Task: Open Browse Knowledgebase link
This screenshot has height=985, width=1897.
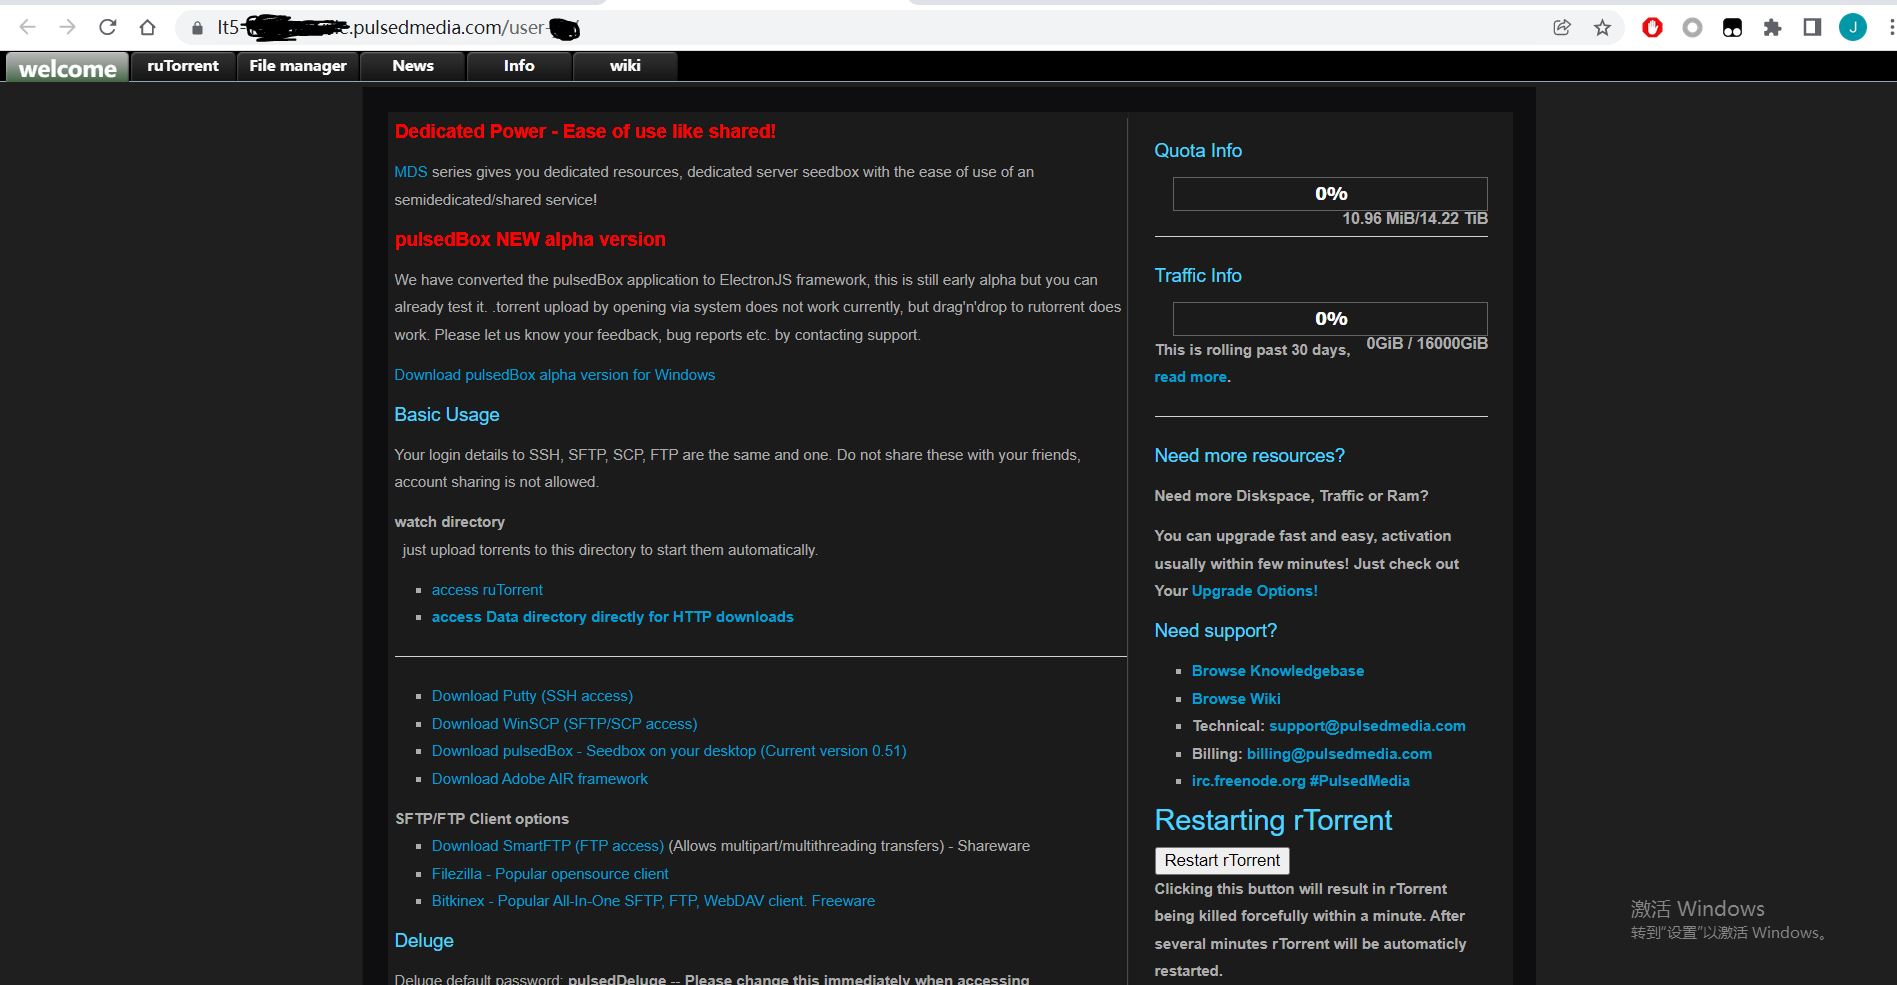Action: pyautogui.click(x=1278, y=671)
